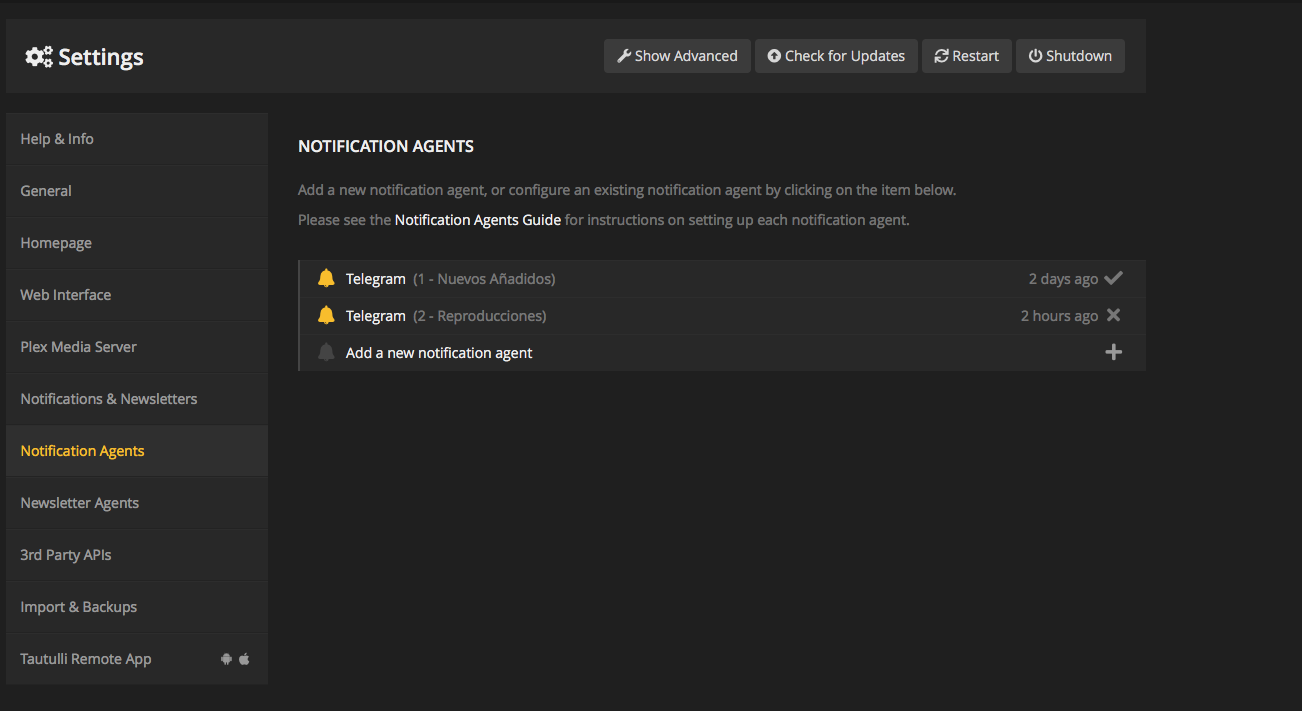This screenshot has width=1302, height=711.
Task: Open the Notification Agents Guide link
Action: coord(477,220)
